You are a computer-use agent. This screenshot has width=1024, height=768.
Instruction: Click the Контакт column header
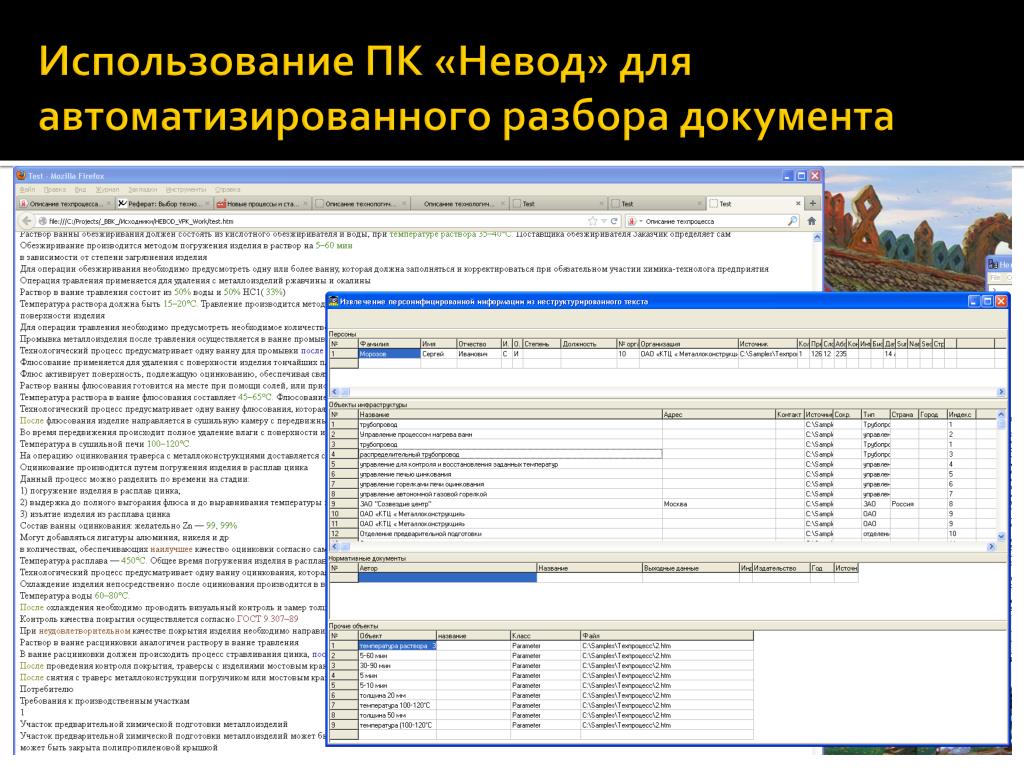coord(790,415)
